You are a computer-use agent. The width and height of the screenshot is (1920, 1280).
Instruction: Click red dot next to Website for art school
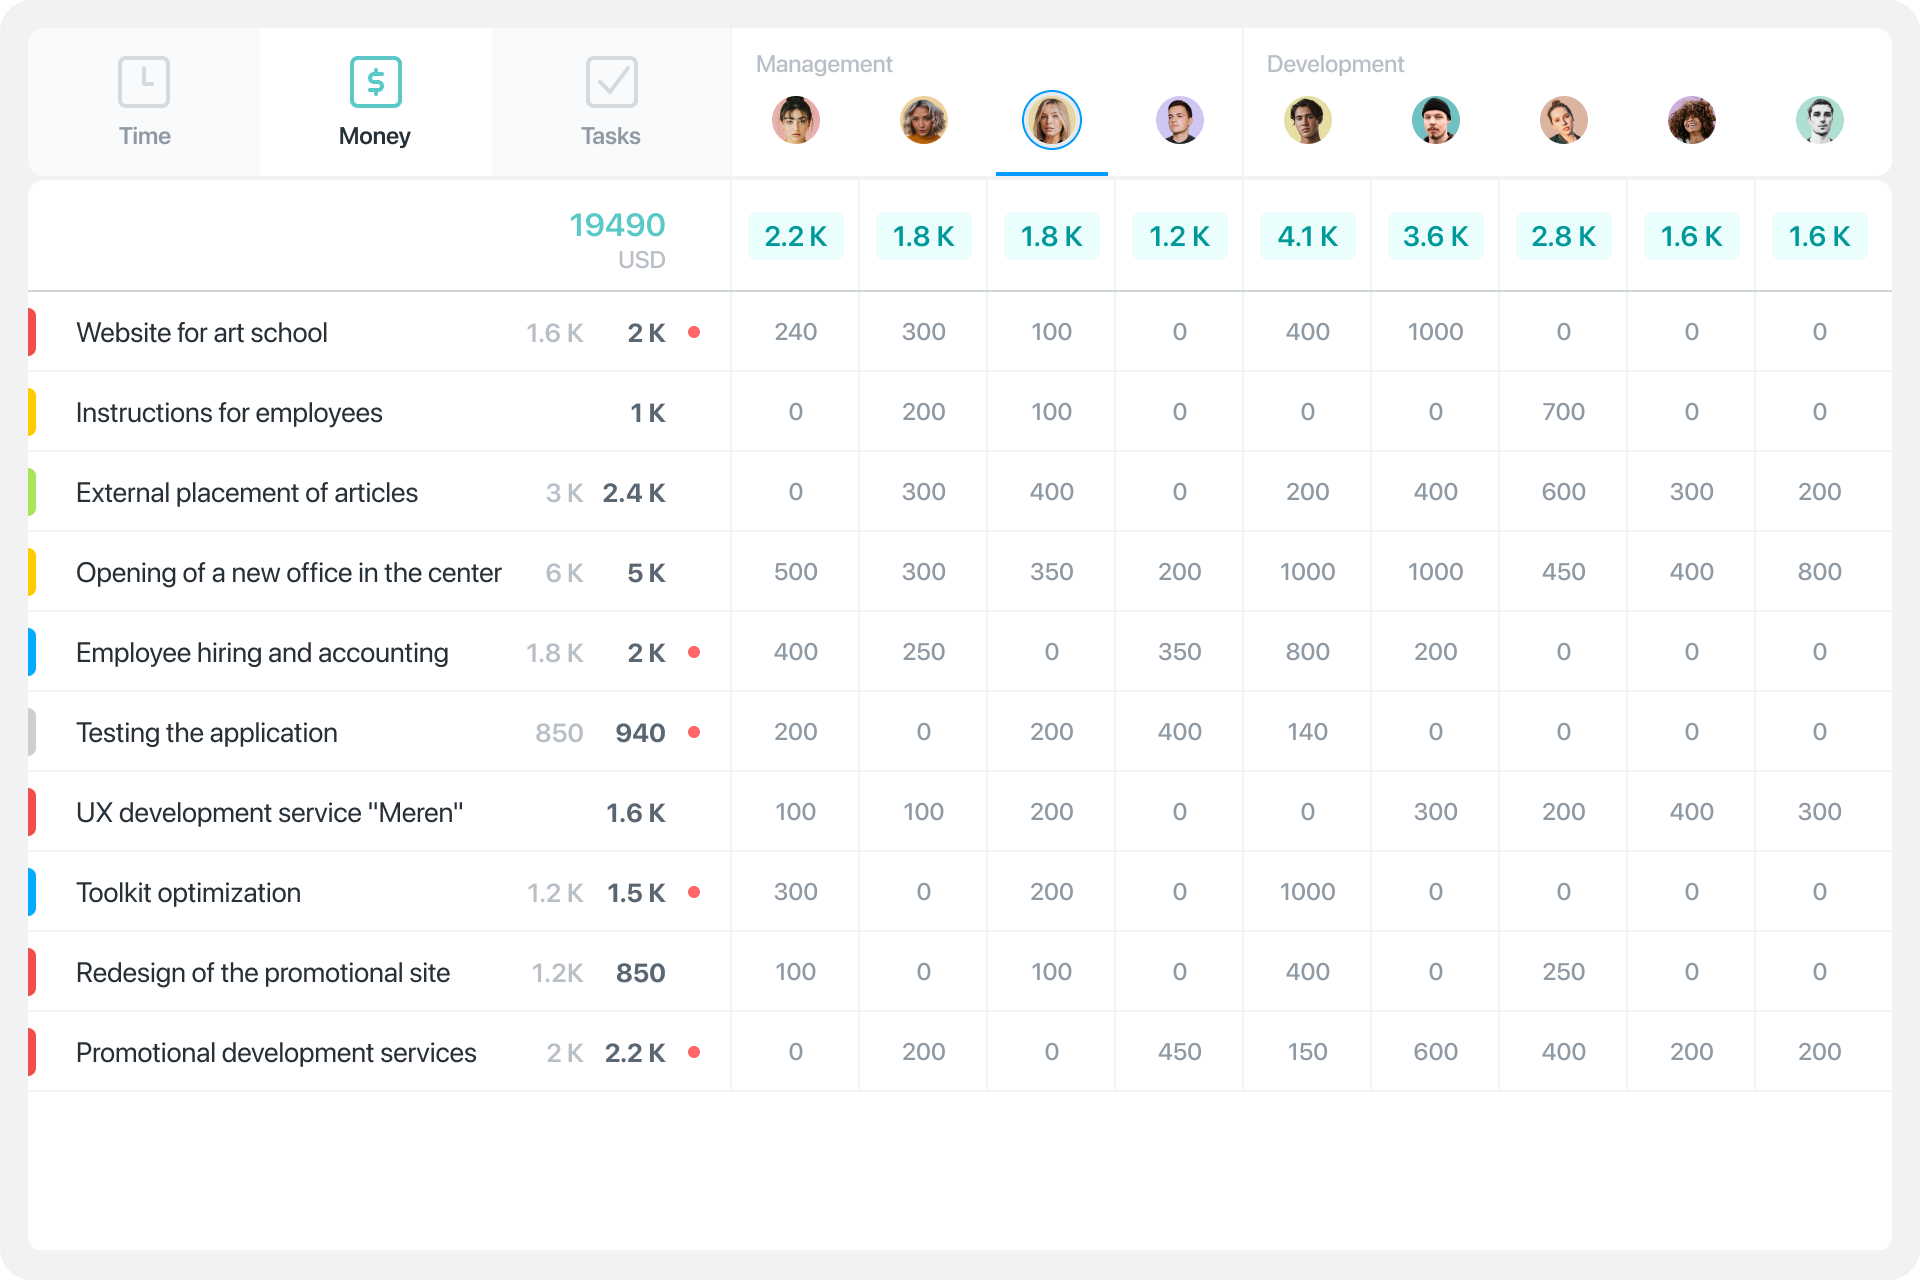[x=694, y=332]
